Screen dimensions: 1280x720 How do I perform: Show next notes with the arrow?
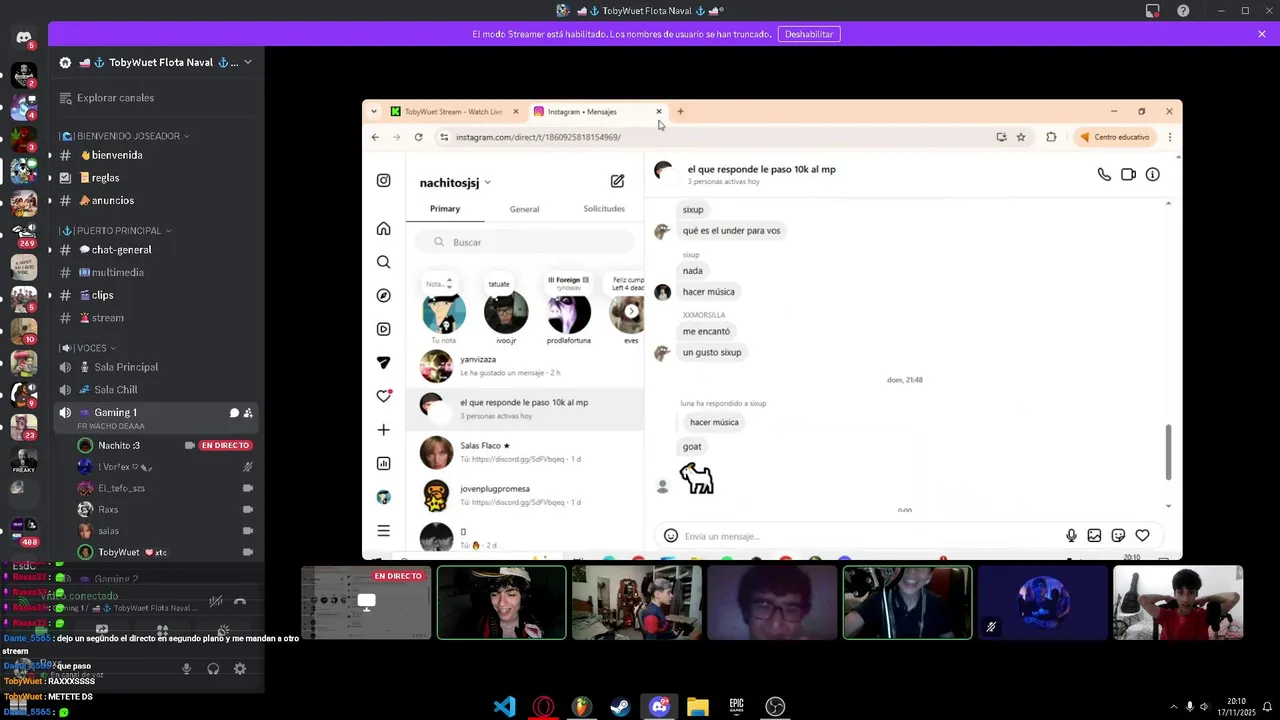coord(631,311)
